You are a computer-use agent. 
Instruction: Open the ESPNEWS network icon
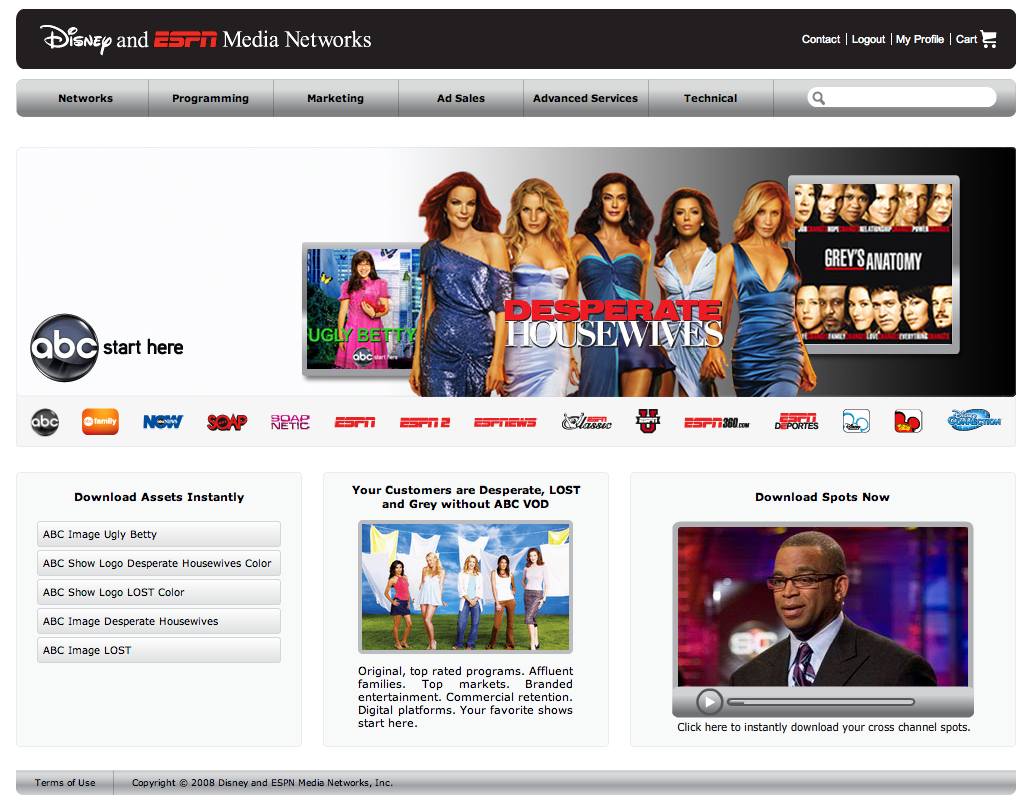point(505,422)
